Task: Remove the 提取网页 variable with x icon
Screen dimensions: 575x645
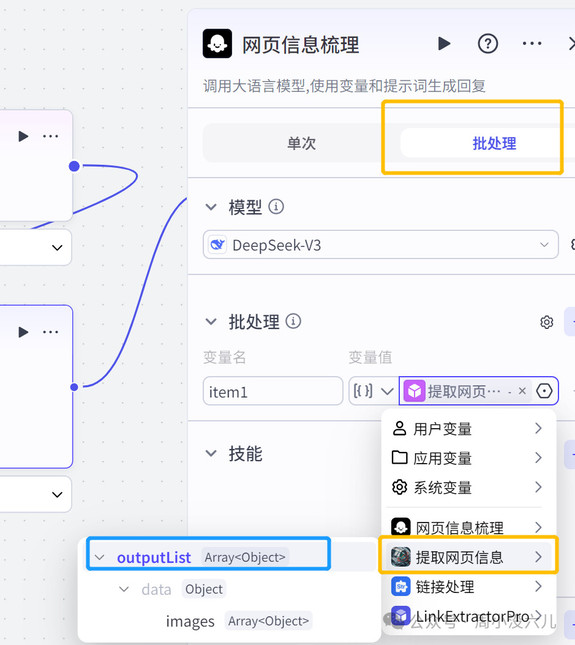Action: [x=522, y=391]
